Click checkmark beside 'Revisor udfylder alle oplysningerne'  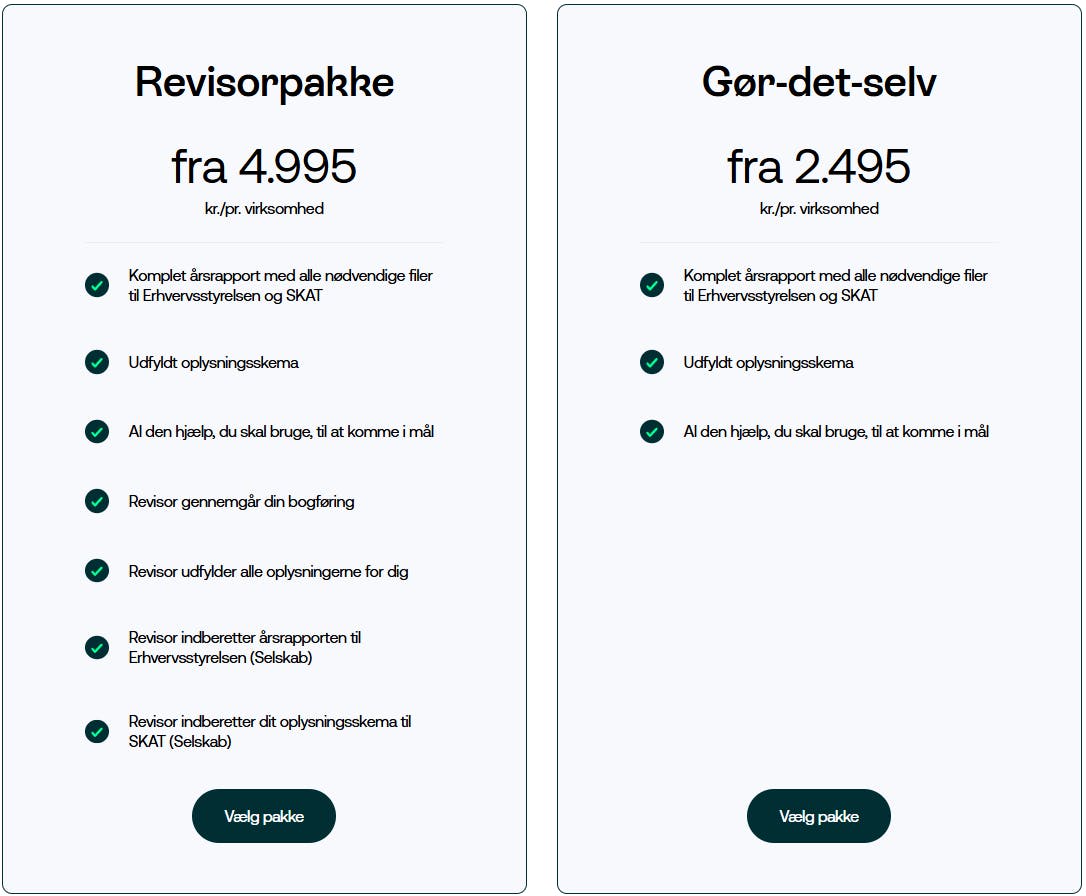pos(97,571)
